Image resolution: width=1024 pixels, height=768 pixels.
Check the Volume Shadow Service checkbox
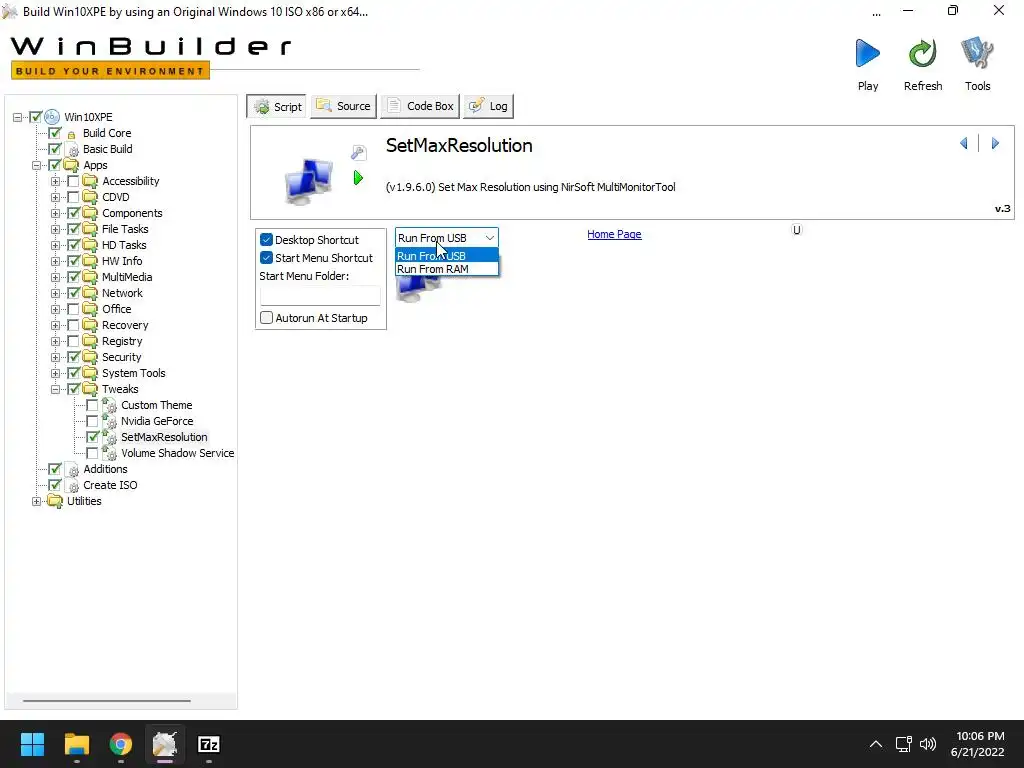click(x=92, y=453)
